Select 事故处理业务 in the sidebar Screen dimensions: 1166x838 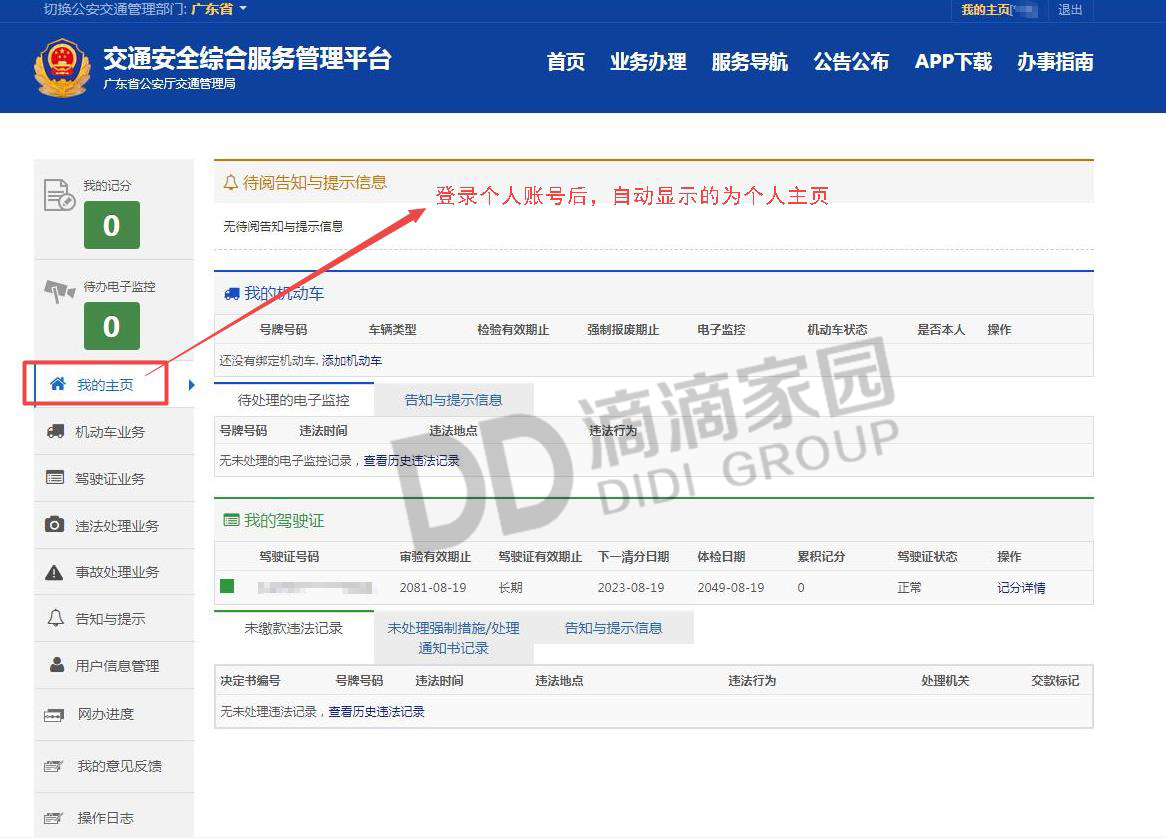[115, 572]
